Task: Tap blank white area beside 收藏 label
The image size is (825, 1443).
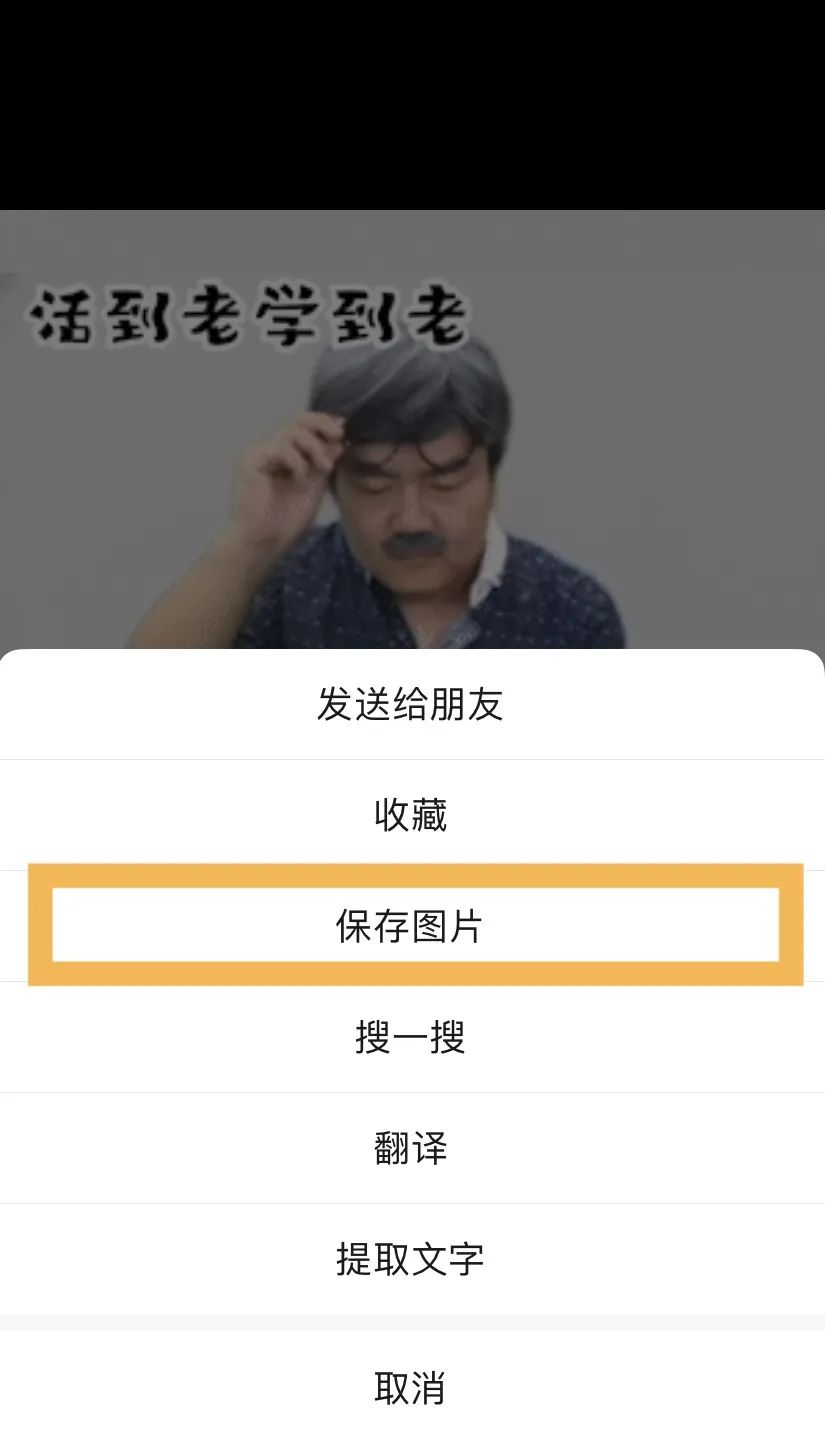Action: [620, 815]
